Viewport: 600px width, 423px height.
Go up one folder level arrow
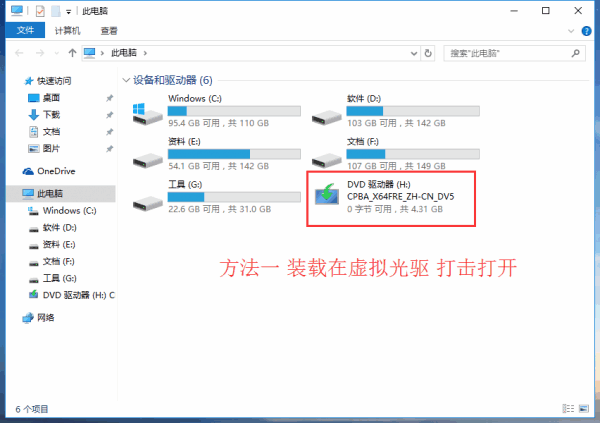pos(72,53)
